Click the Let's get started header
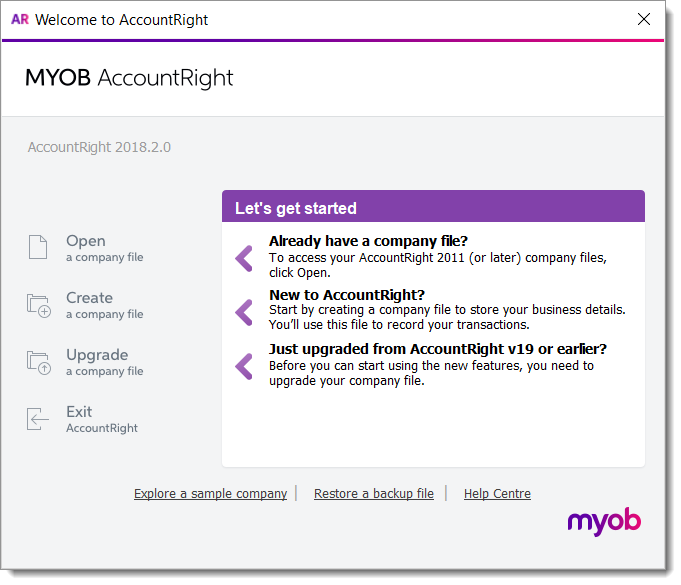Screen dimensions: 681x585 (x=296, y=209)
